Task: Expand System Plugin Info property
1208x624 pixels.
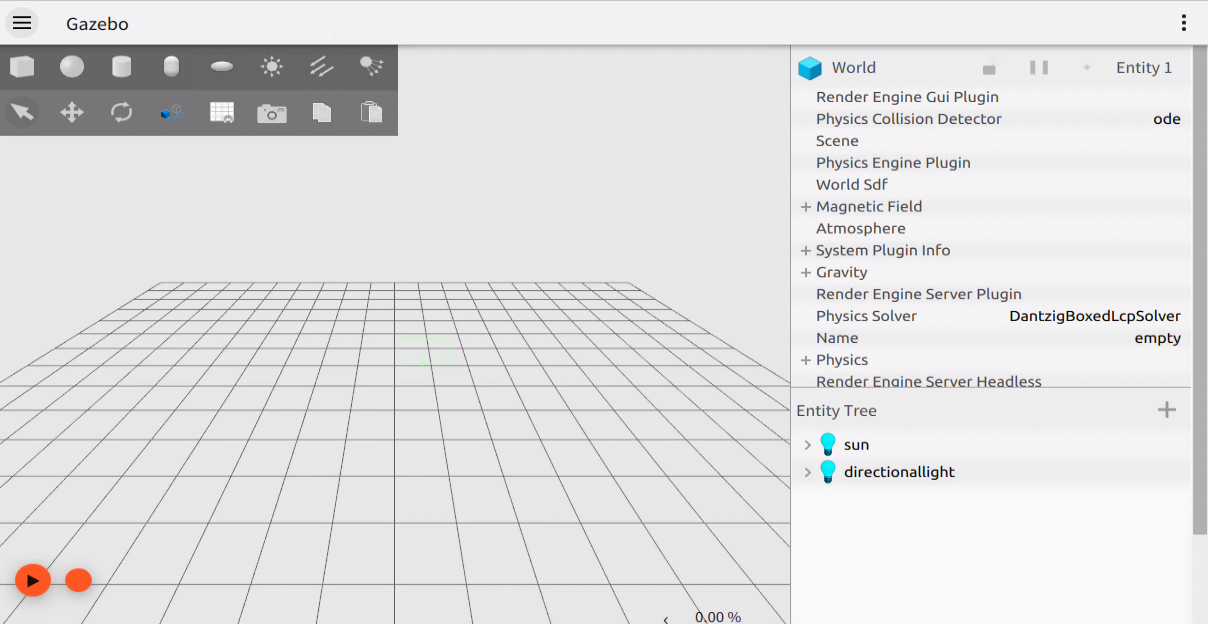Action: coord(805,251)
